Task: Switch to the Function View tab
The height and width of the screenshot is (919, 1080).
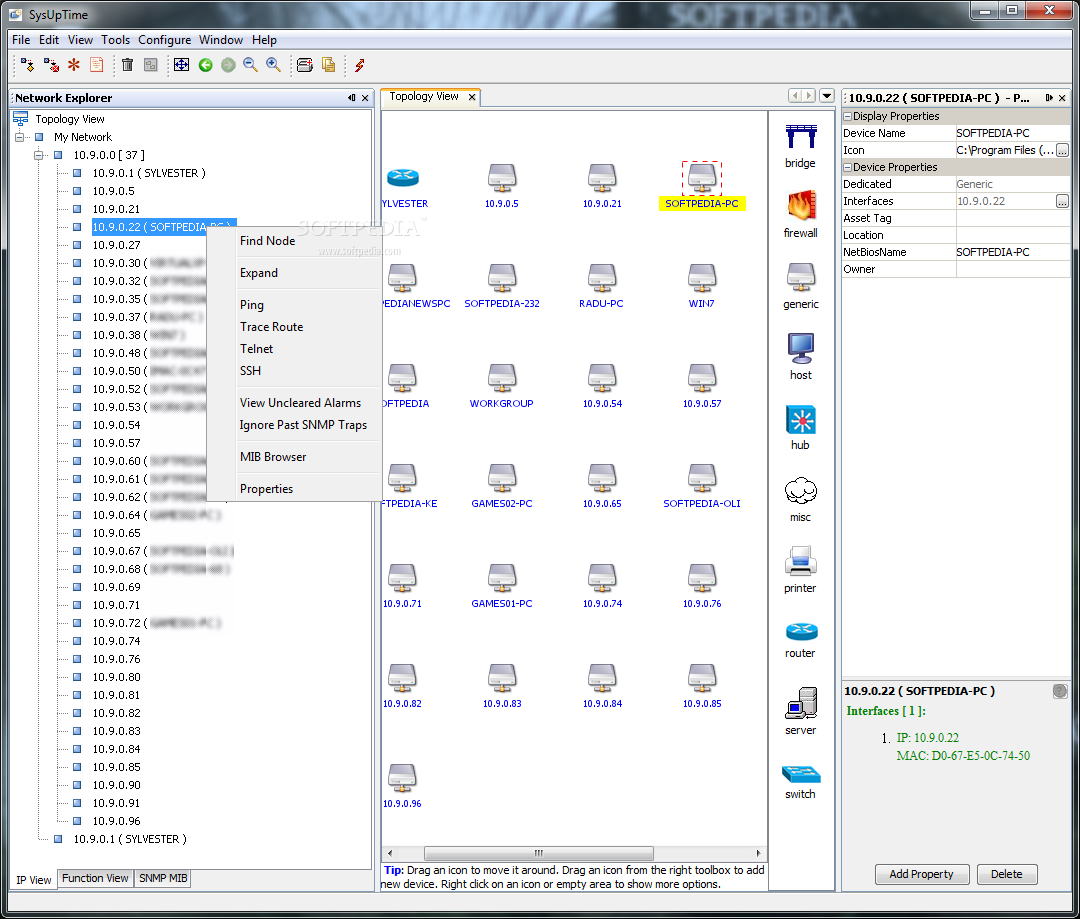Action: [95, 878]
